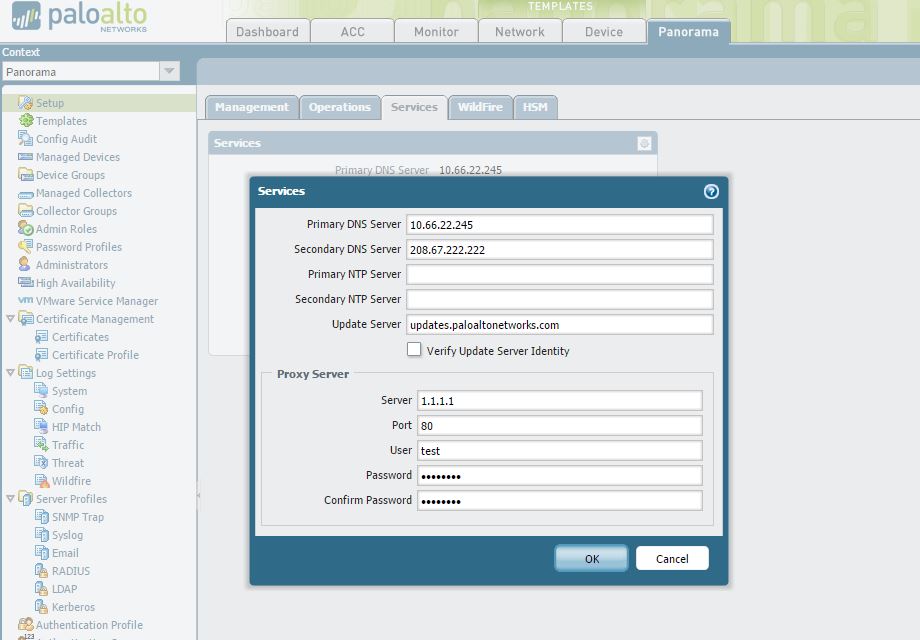Click the Administrators icon in sidebar
The image size is (920, 640).
(26, 265)
